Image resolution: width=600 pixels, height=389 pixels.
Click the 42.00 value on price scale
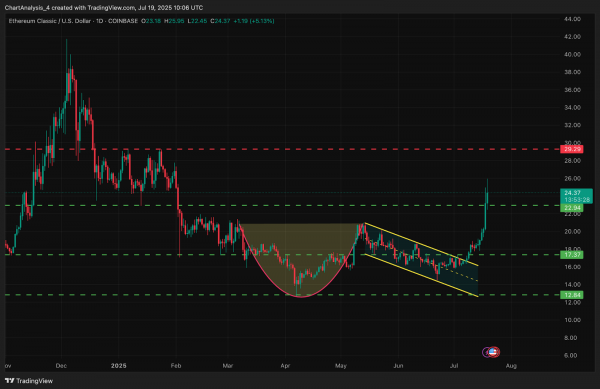[x=572, y=37]
